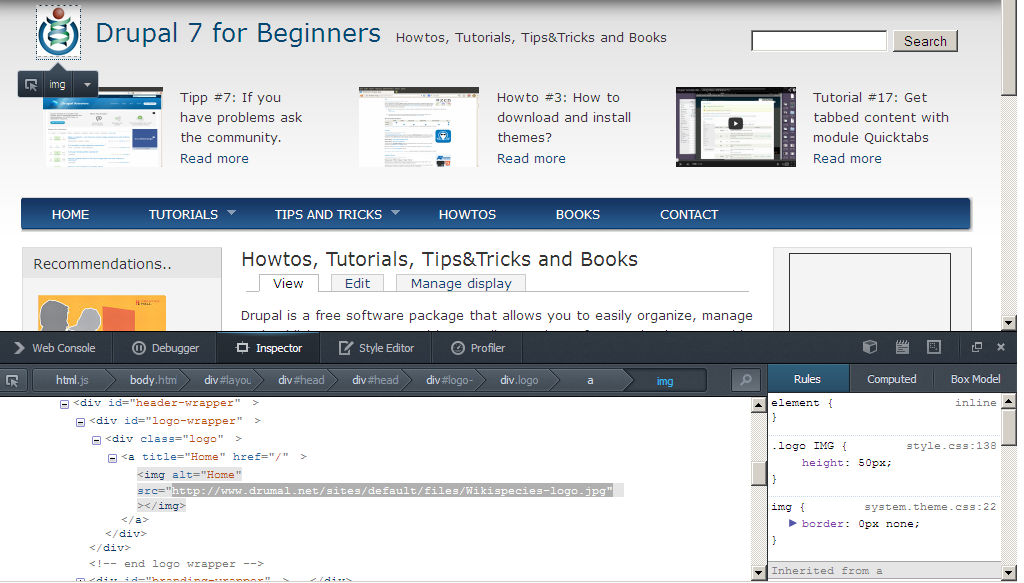The image size is (1024, 583).
Task: Collapse the div class logo node
Action: (x=96, y=440)
